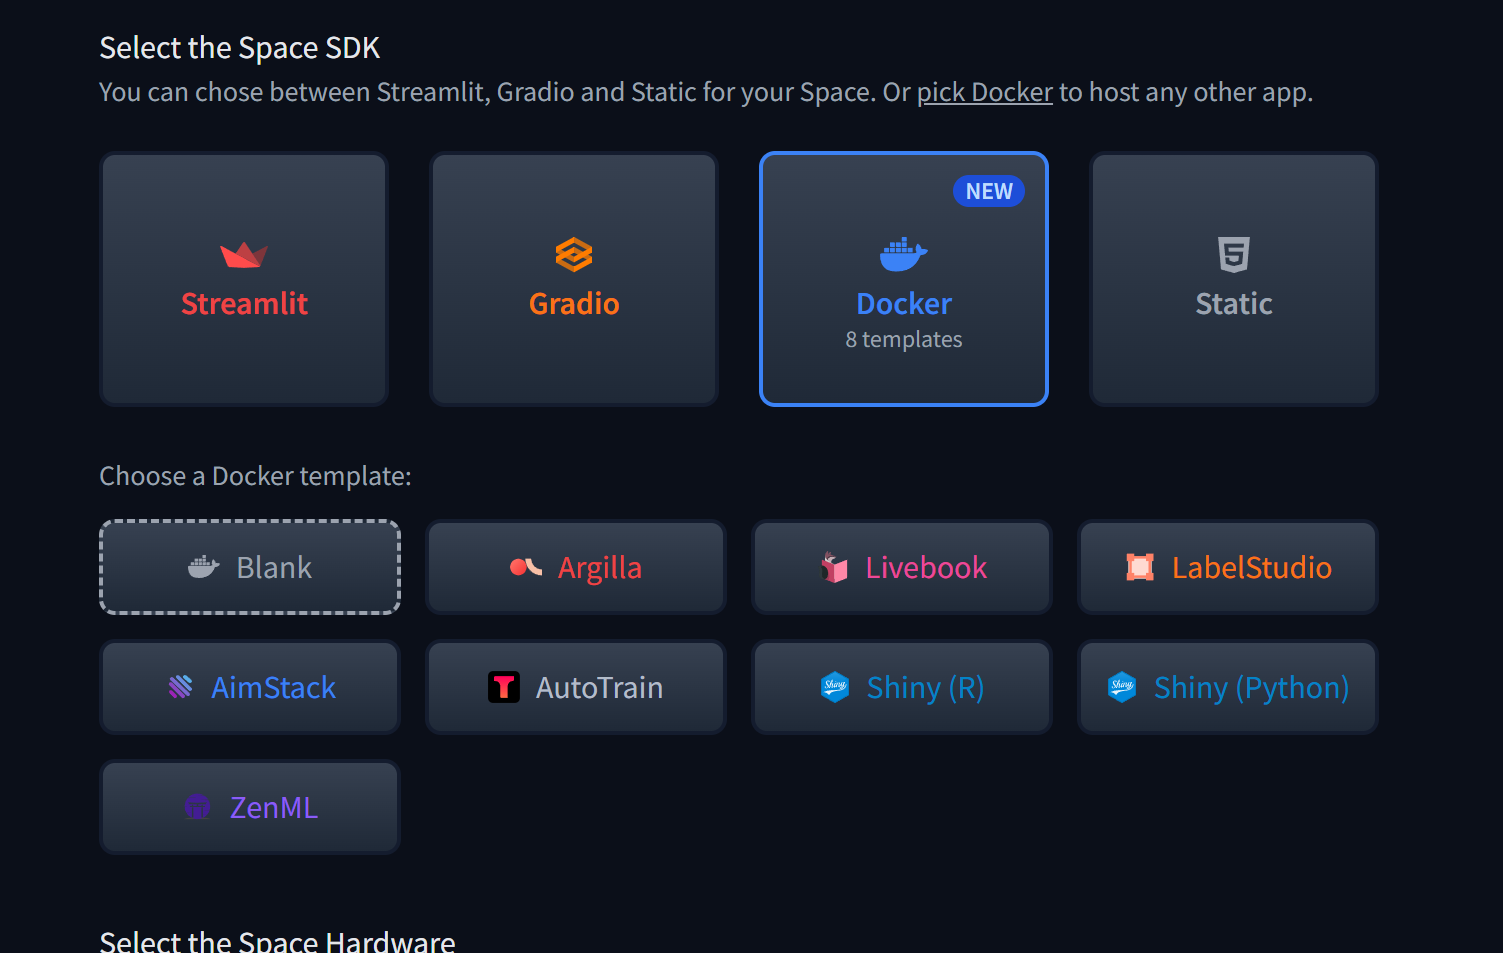This screenshot has width=1503, height=953.
Task: Click the Docker whale icon in SDK card
Action: pos(904,255)
